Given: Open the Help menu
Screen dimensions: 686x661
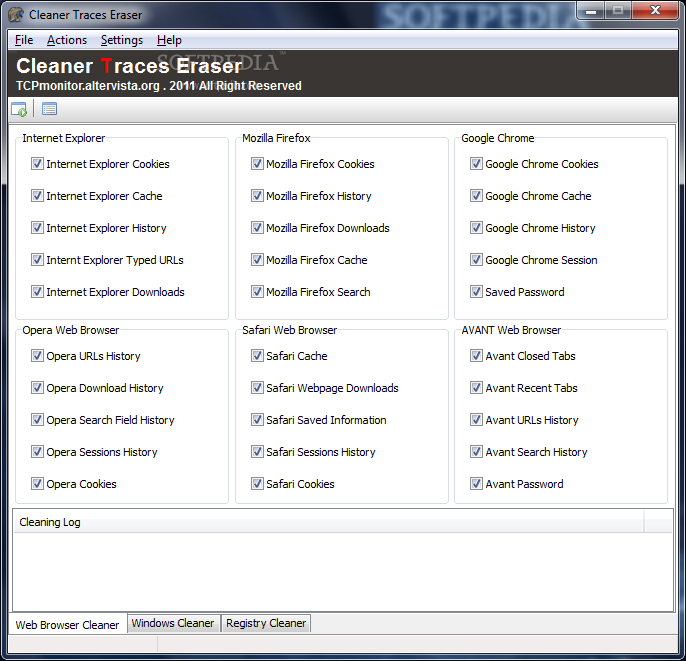Looking at the screenshot, I should point(169,40).
